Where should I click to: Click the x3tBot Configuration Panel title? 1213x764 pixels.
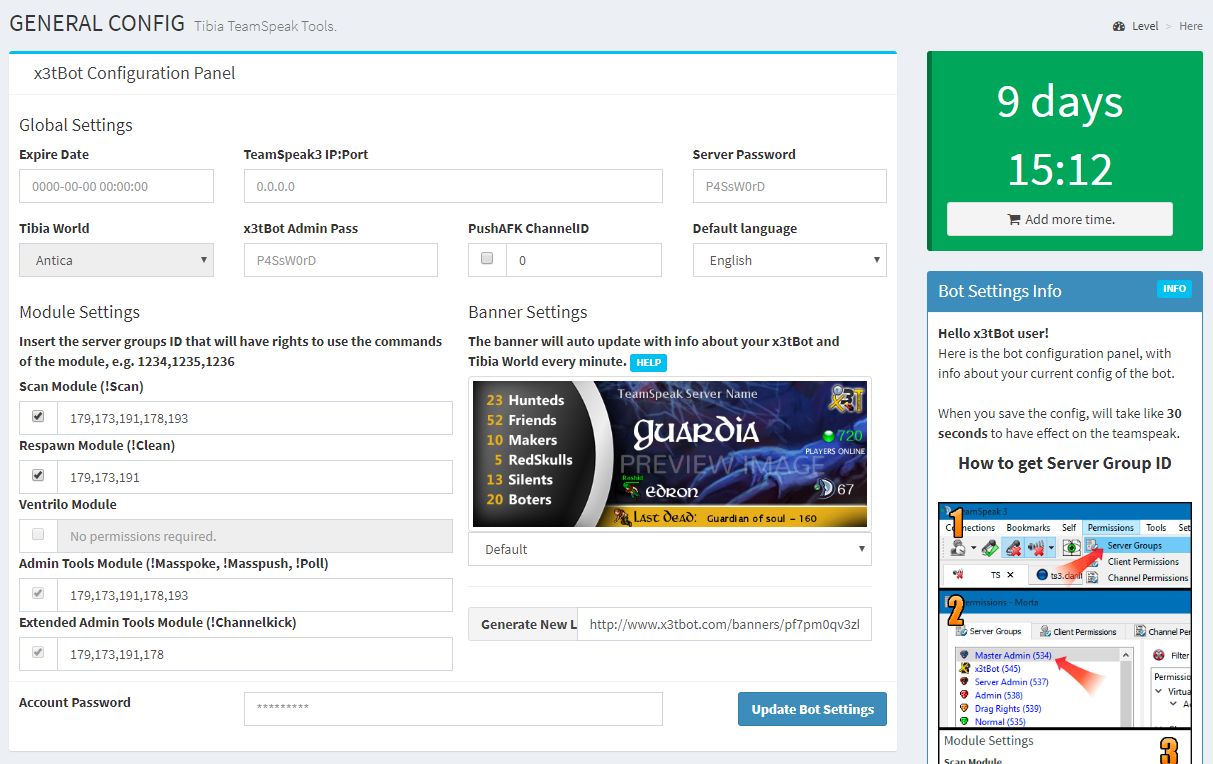coord(135,73)
